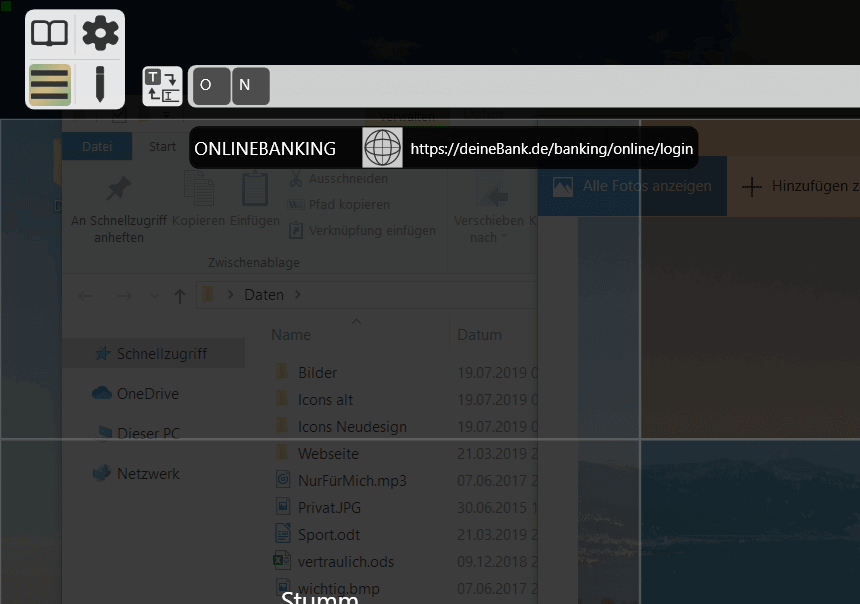Click the document icon of Sport.odt
This screenshot has height=604, width=860.
[282, 533]
